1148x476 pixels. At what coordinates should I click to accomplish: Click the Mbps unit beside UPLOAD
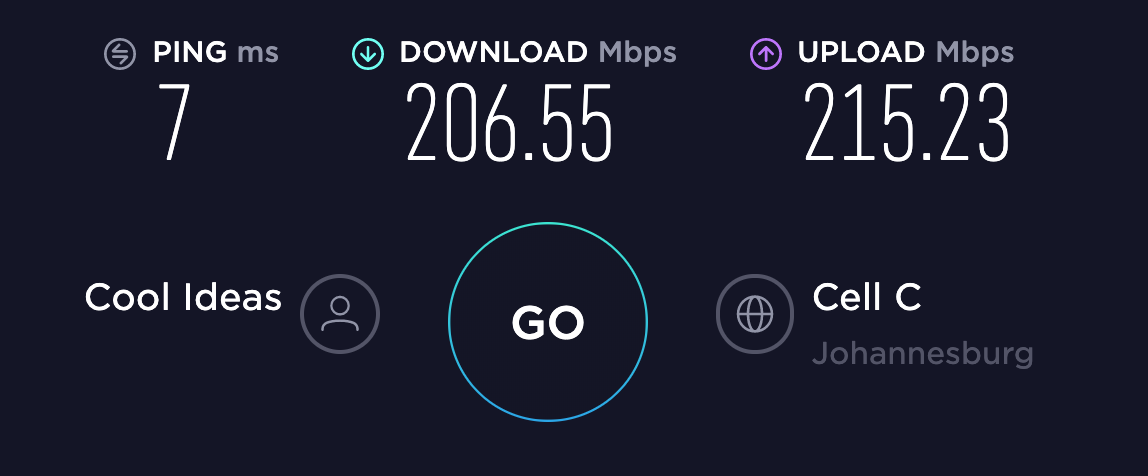click(x=974, y=54)
